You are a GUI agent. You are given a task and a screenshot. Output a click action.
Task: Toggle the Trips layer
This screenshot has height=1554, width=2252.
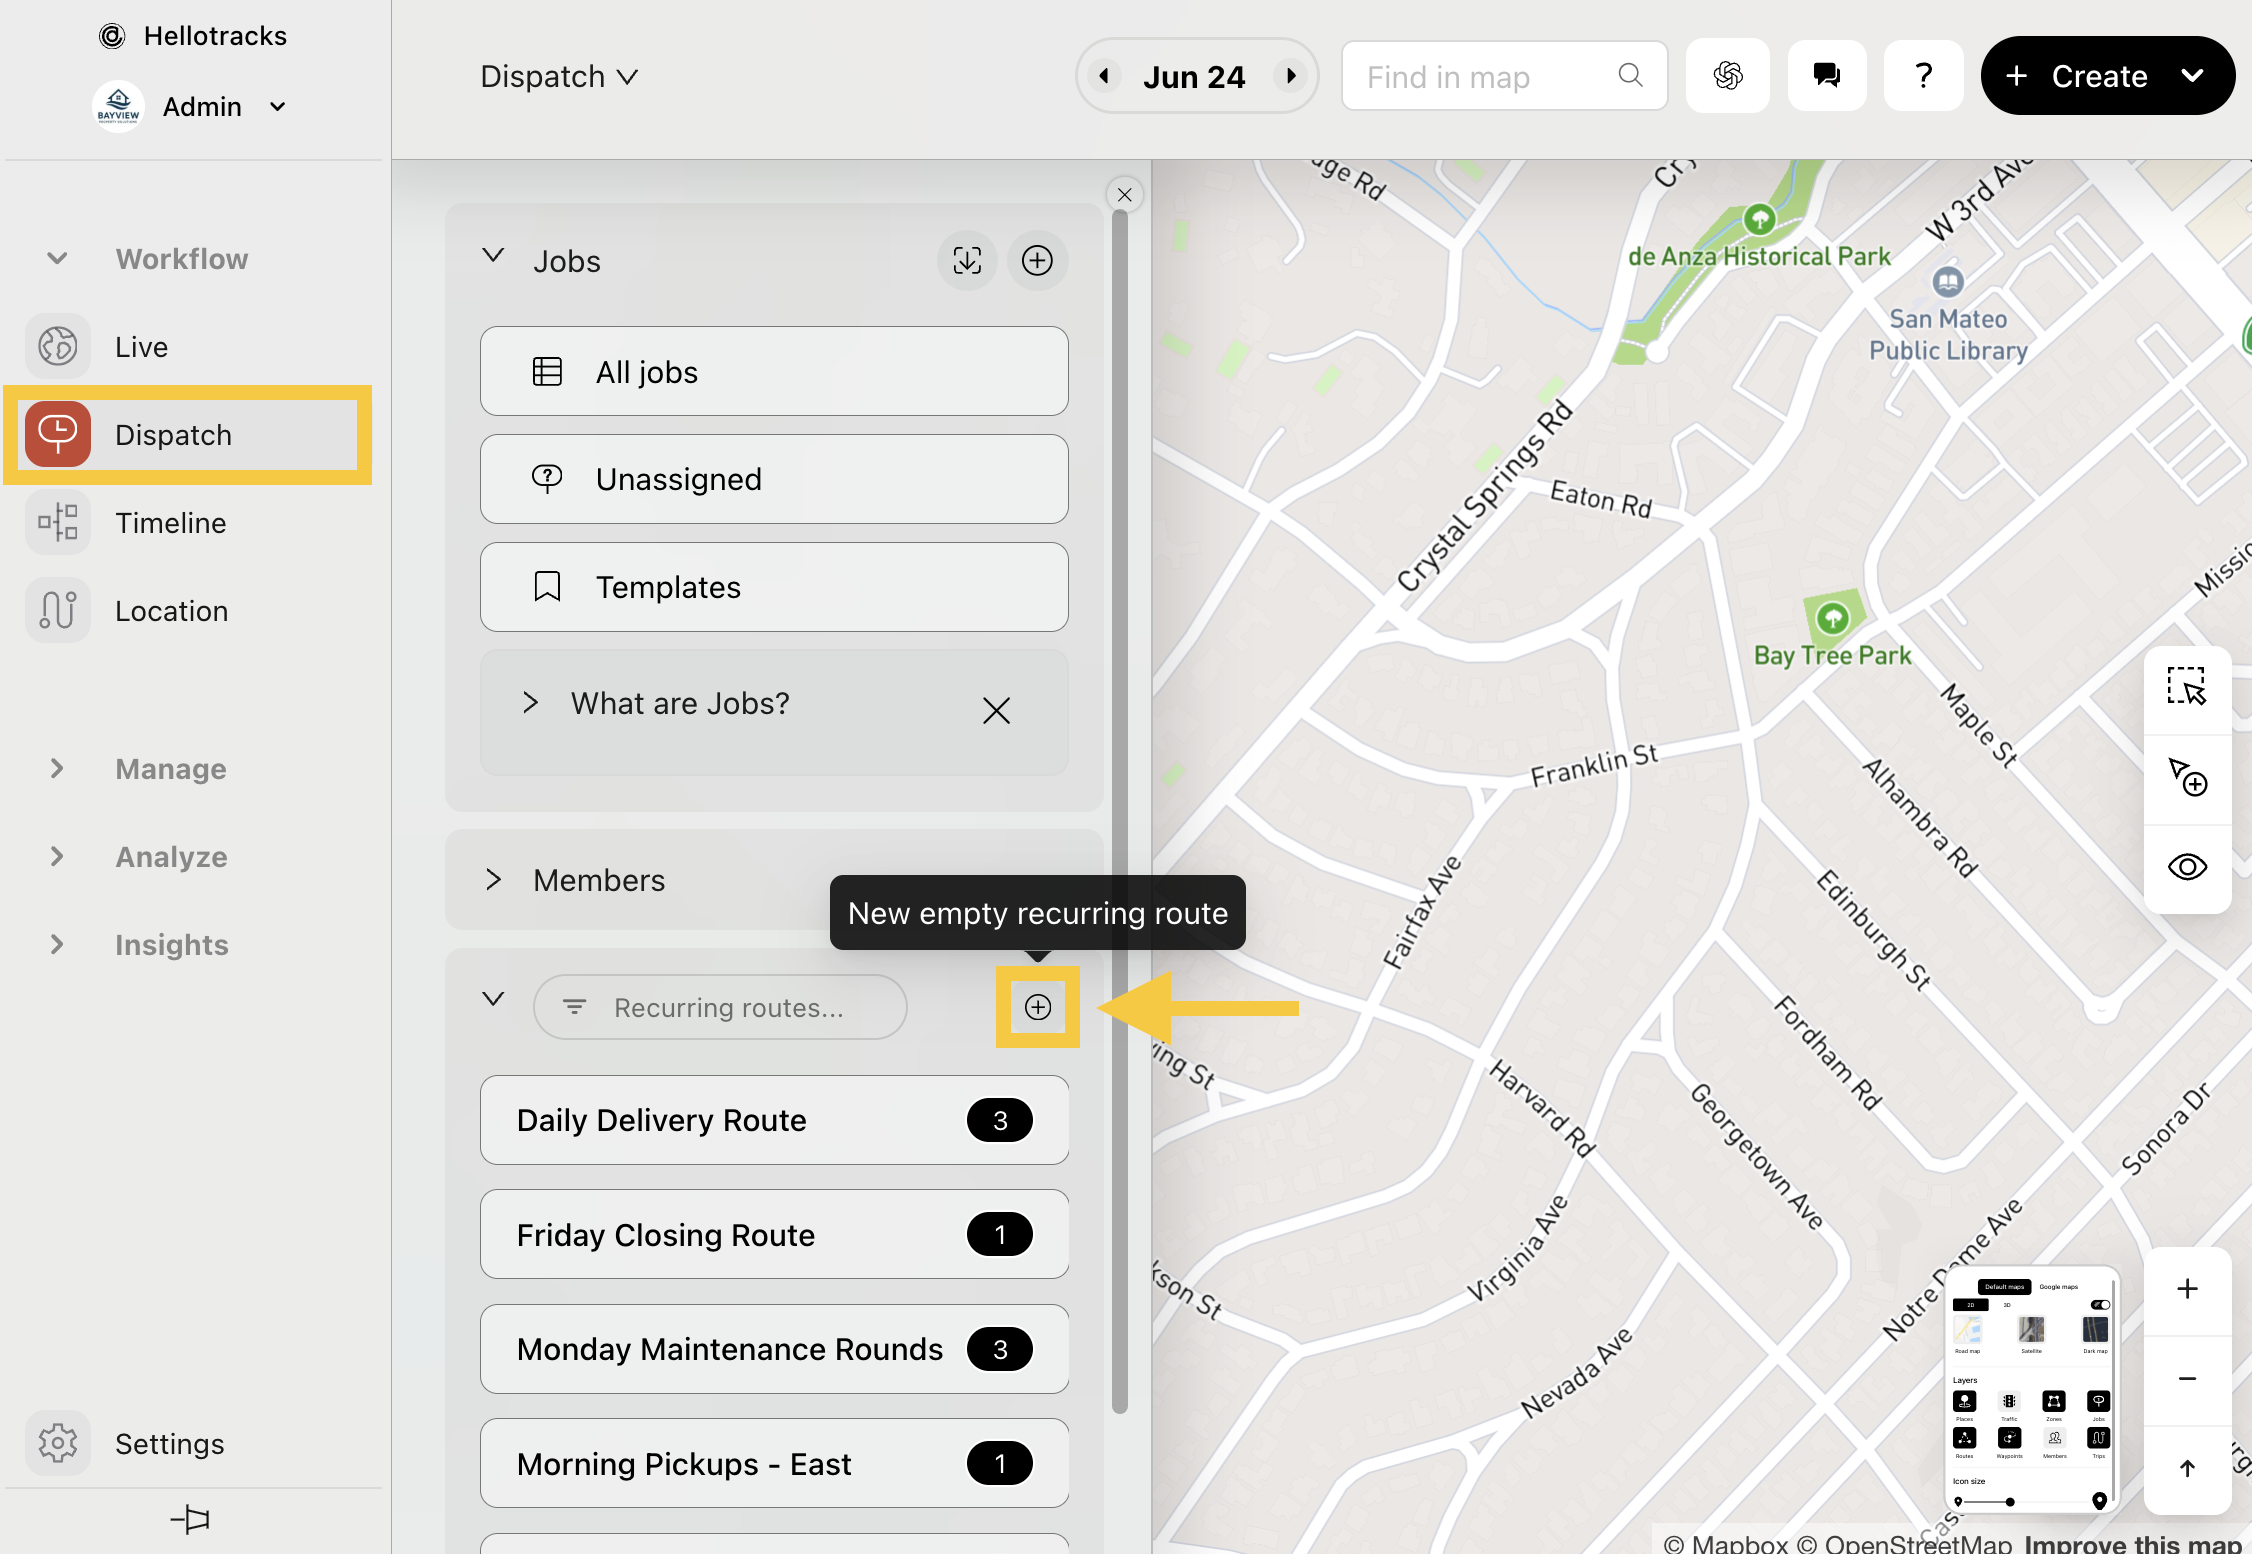coord(2098,1438)
